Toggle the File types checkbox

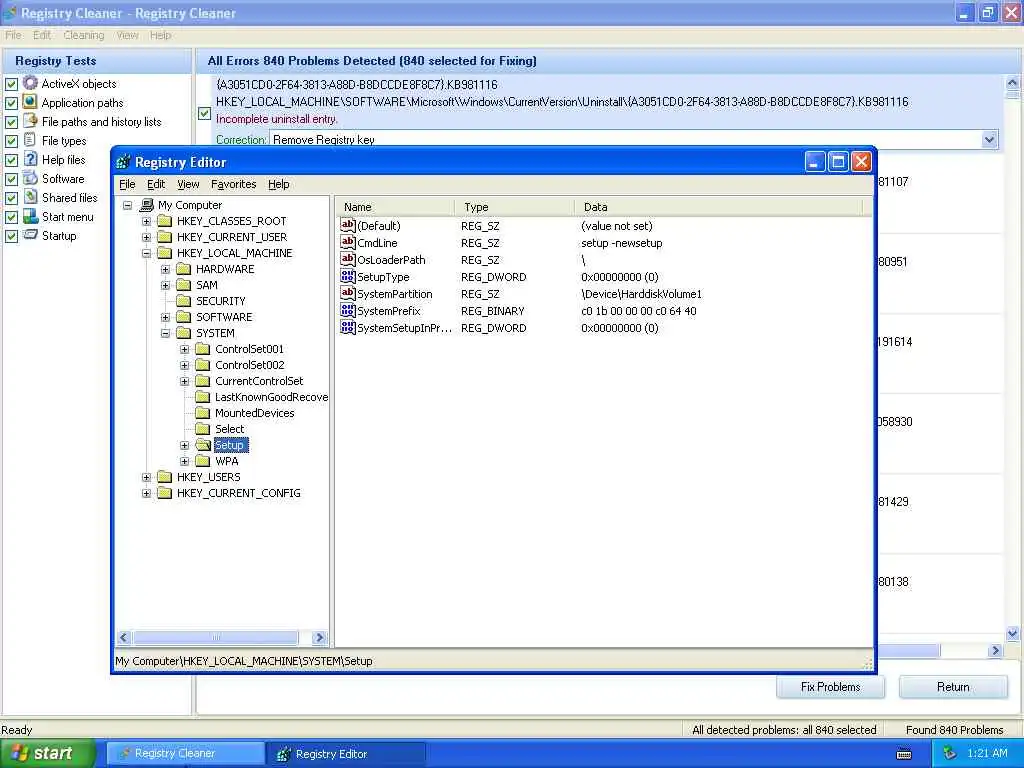(x=11, y=140)
